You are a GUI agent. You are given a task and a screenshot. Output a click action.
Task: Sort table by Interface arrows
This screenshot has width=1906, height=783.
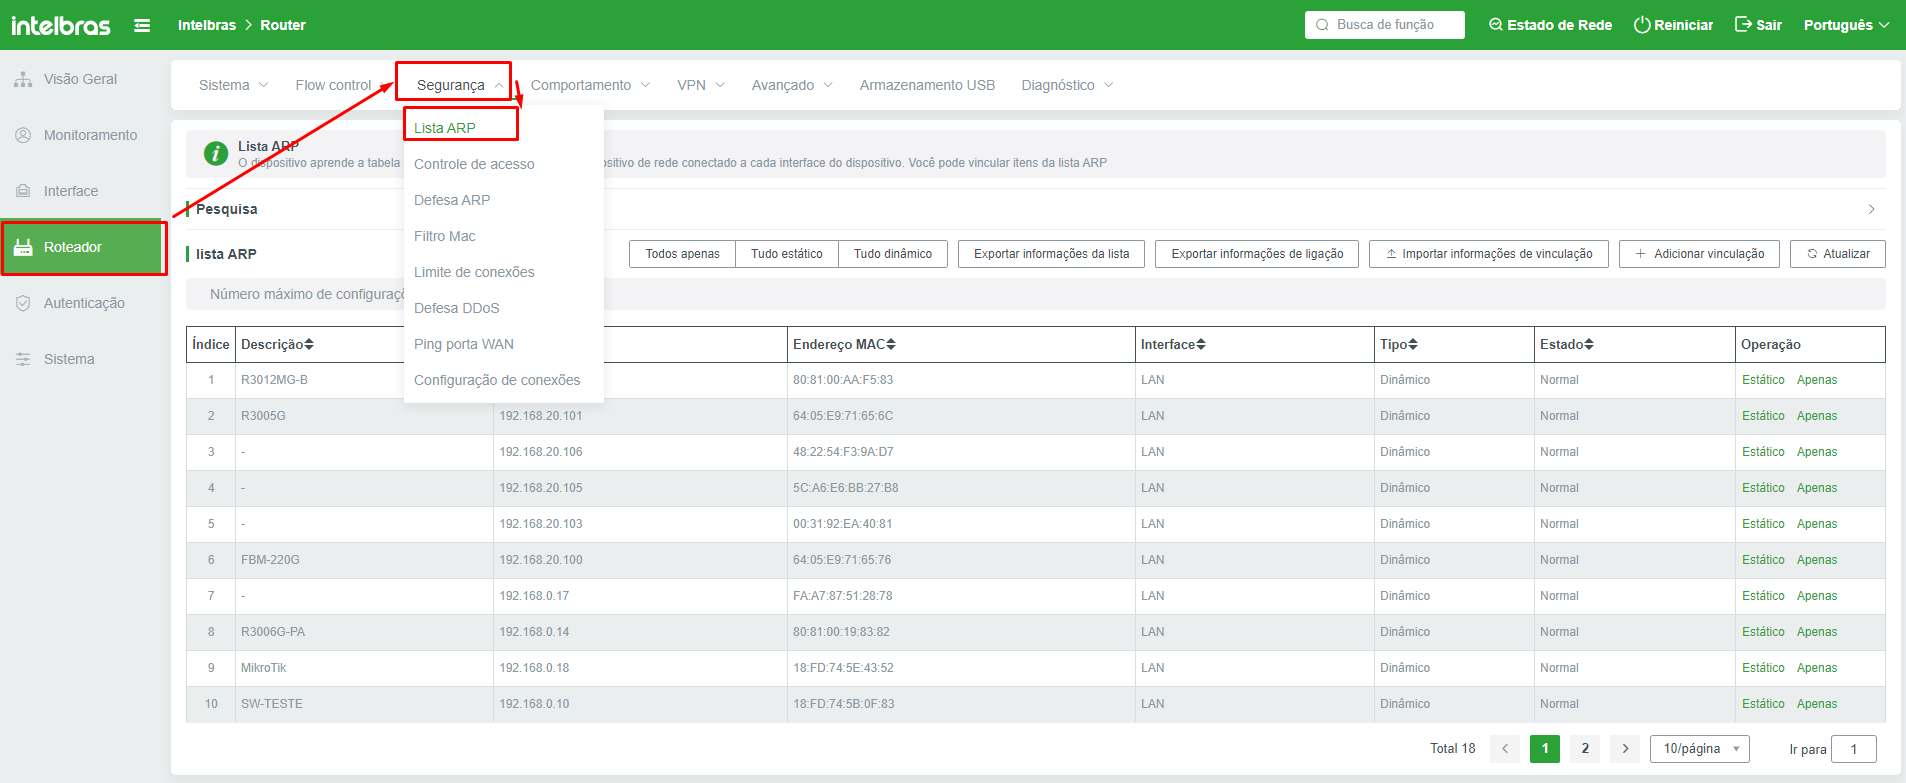(1201, 344)
